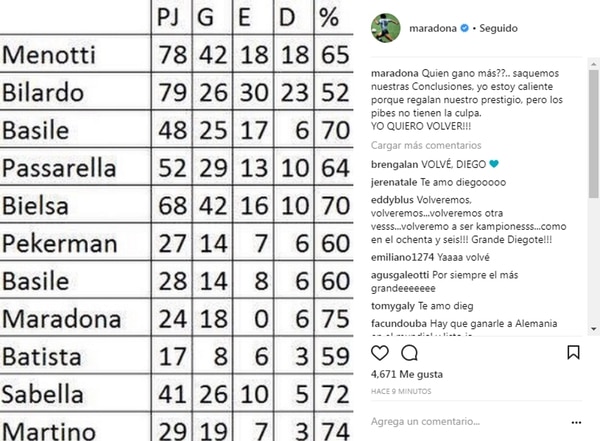Open agusgaleotti's profile

click(400, 275)
